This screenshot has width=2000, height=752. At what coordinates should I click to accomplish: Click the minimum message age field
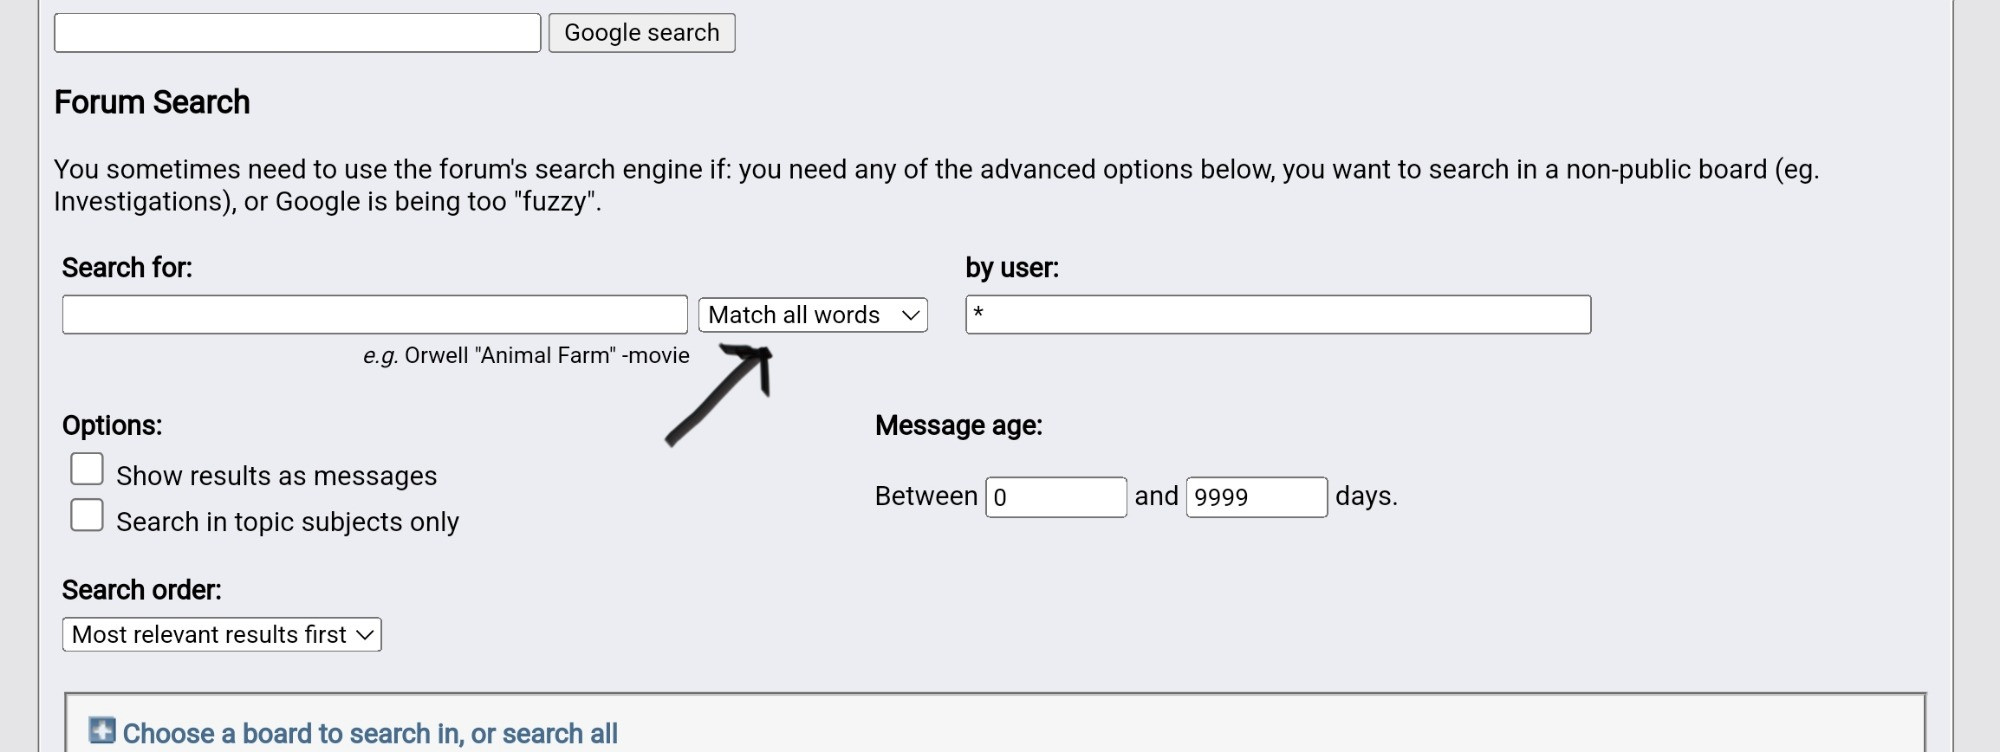(x=1056, y=497)
